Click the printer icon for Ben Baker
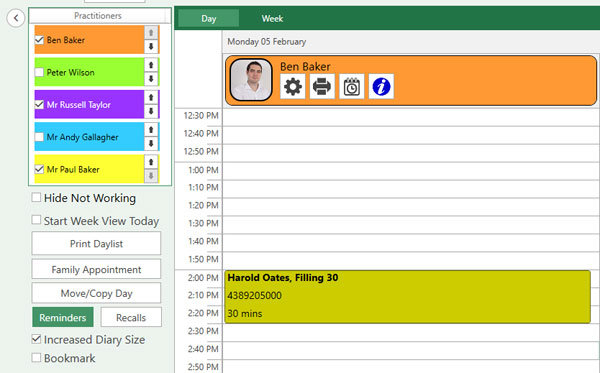Viewport: 600px width, 373px height. (322, 86)
